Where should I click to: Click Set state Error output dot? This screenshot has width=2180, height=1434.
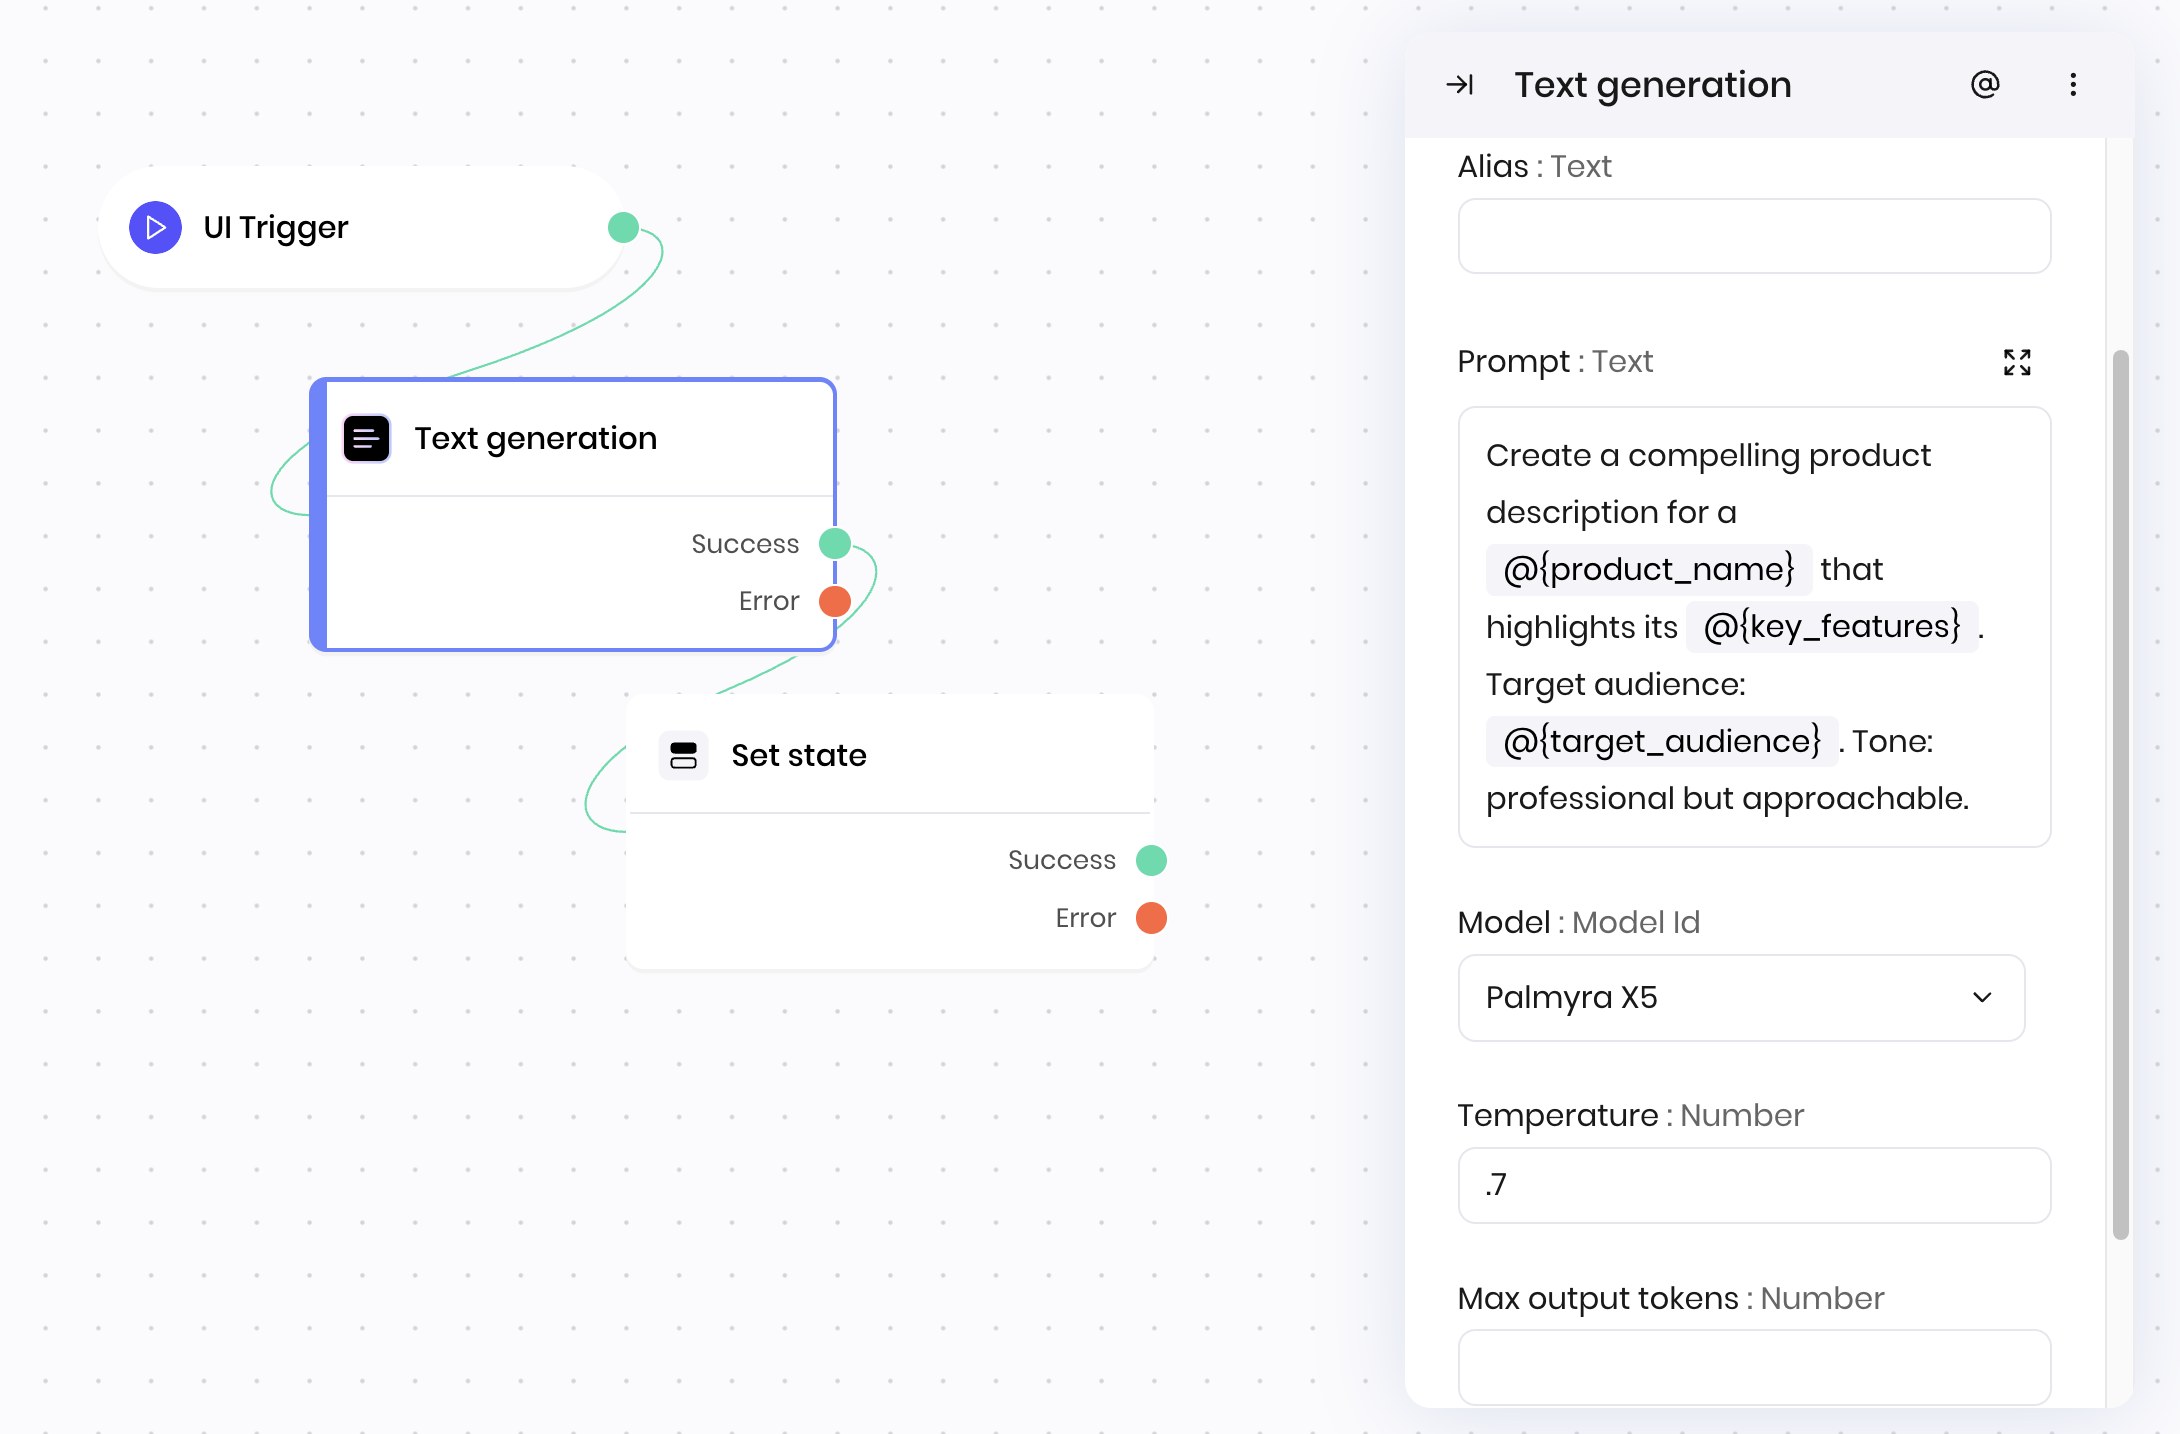point(1151,918)
